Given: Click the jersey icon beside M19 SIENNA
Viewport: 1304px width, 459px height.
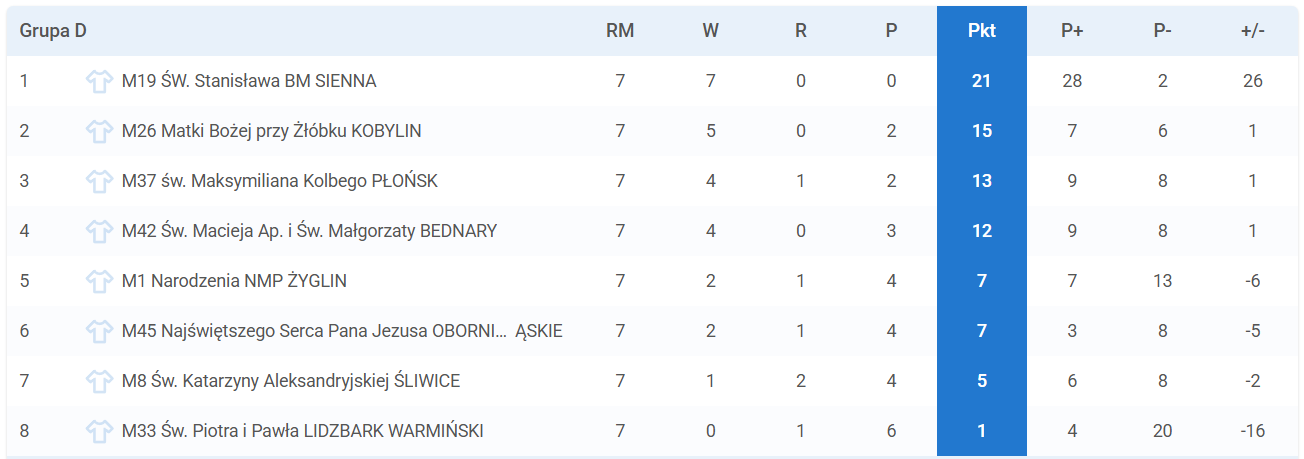Looking at the screenshot, I should click(99, 81).
